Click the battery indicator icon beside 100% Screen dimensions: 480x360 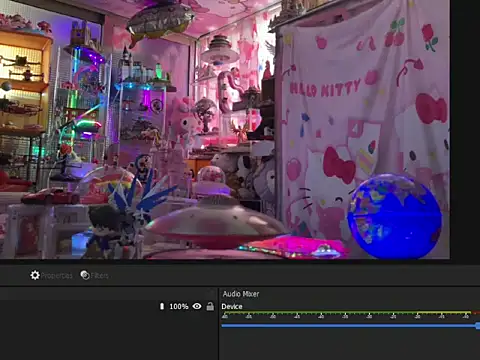pos(162,306)
